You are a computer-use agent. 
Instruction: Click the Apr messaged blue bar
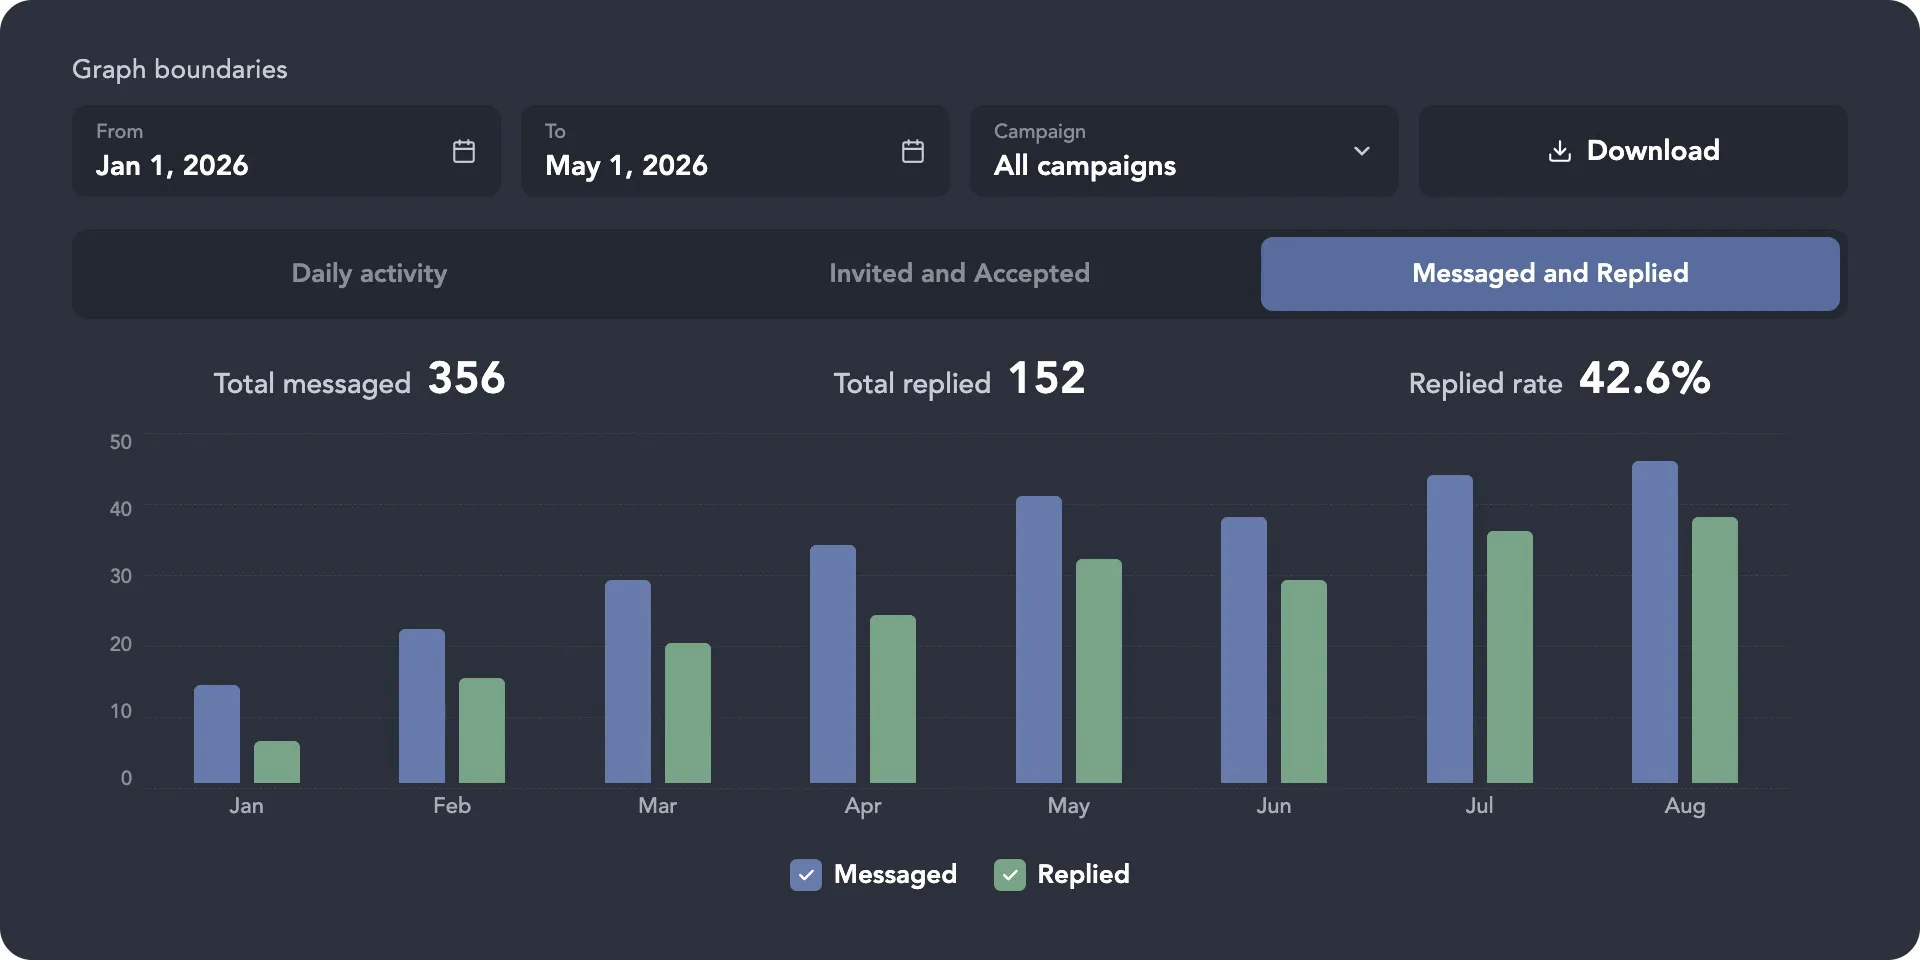pyautogui.click(x=833, y=664)
